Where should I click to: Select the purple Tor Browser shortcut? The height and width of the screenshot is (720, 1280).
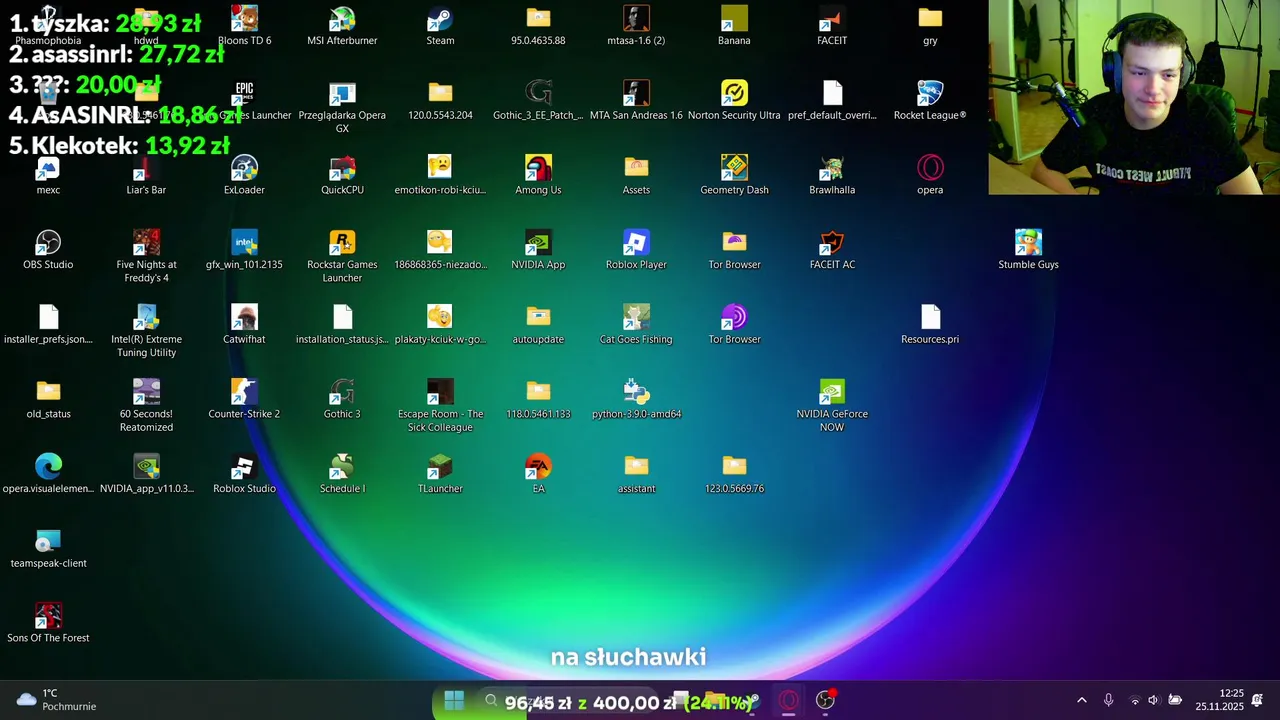pyautogui.click(x=734, y=325)
